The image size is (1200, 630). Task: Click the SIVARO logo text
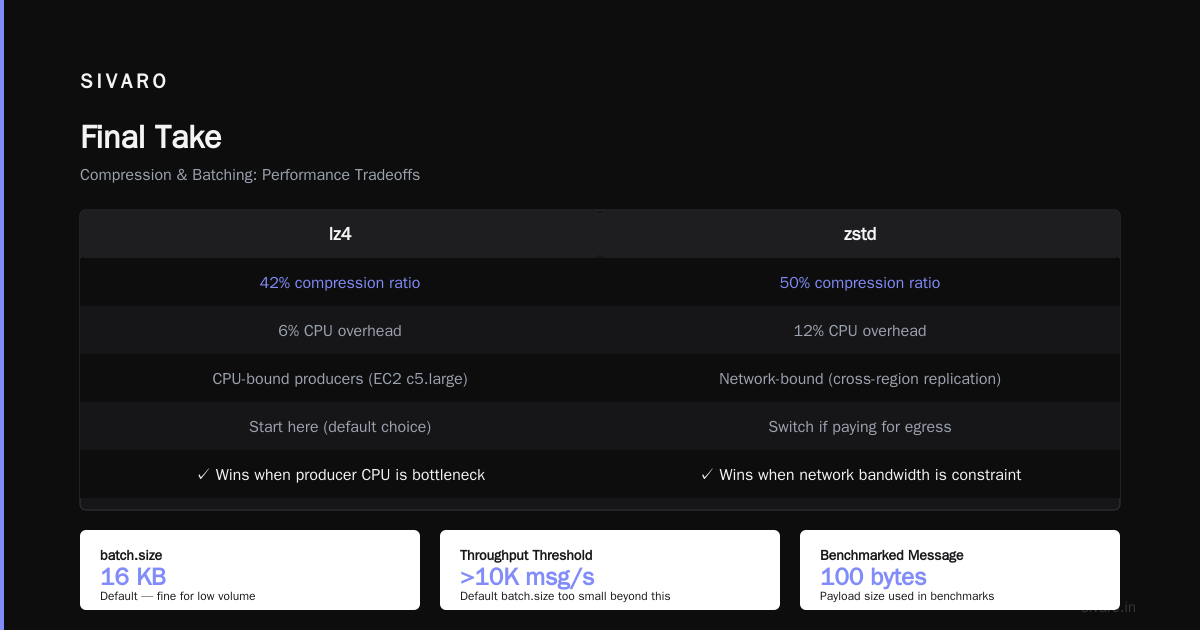click(124, 82)
